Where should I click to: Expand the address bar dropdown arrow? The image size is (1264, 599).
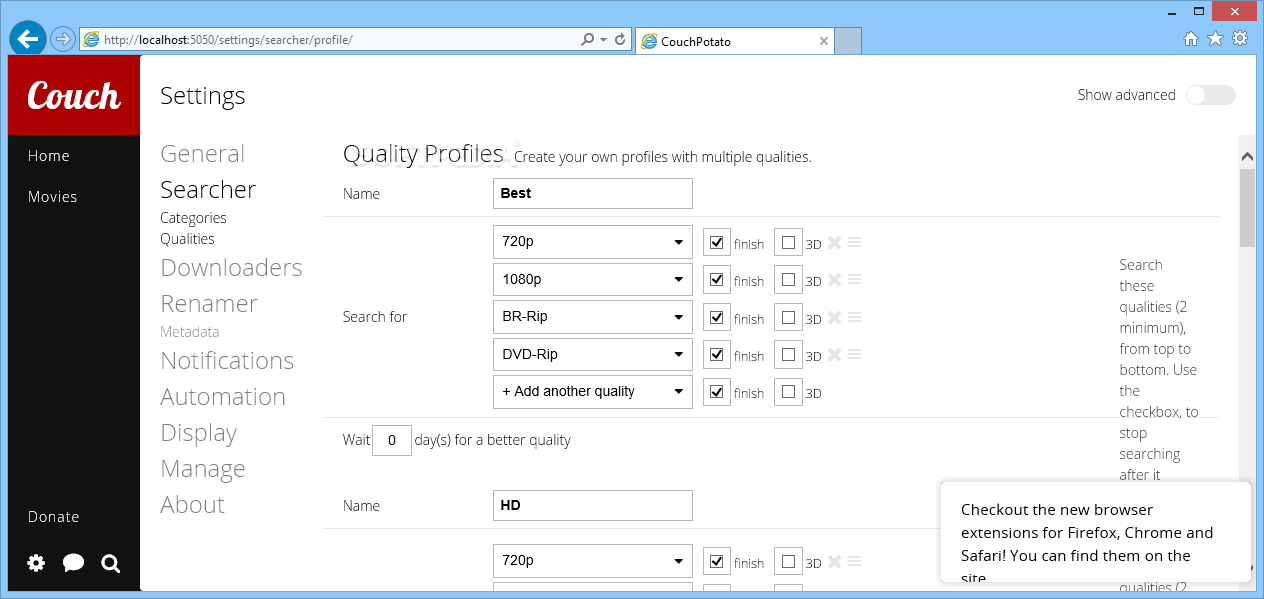(603, 40)
